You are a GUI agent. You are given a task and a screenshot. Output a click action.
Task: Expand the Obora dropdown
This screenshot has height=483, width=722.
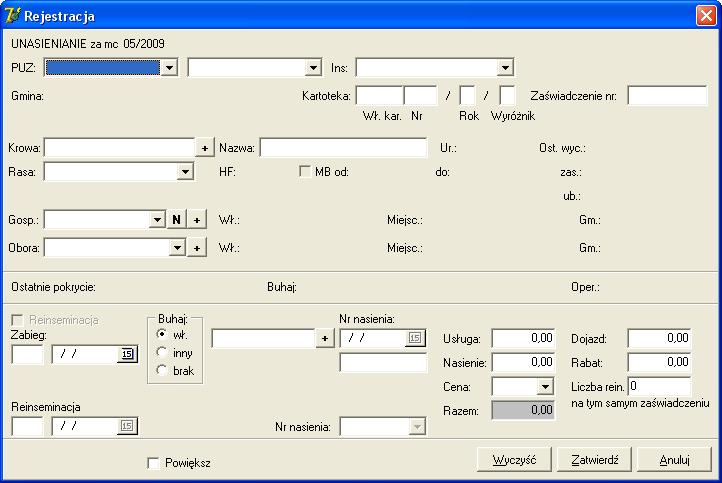coord(177,248)
